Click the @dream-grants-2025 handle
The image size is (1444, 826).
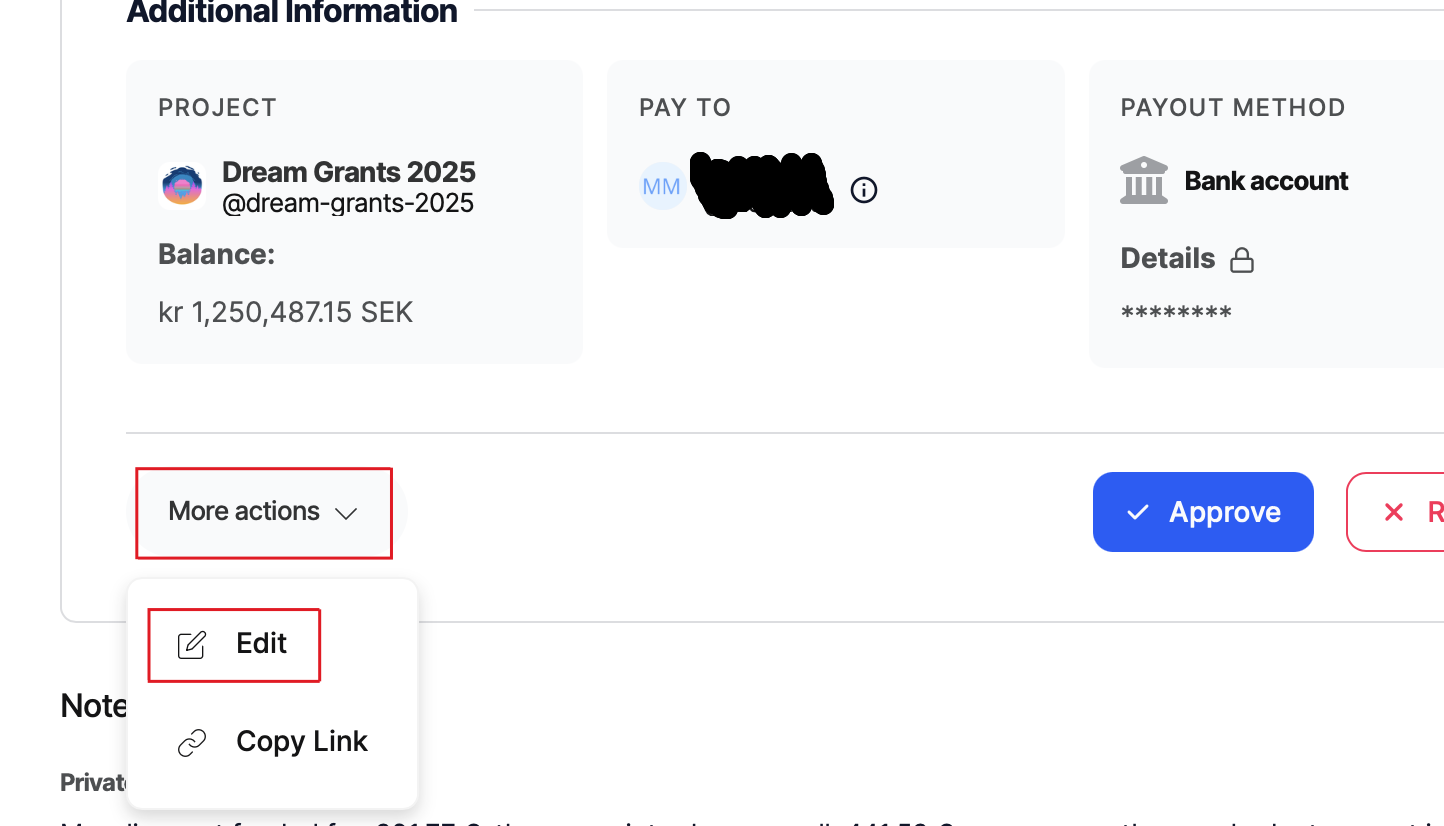[x=347, y=204]
